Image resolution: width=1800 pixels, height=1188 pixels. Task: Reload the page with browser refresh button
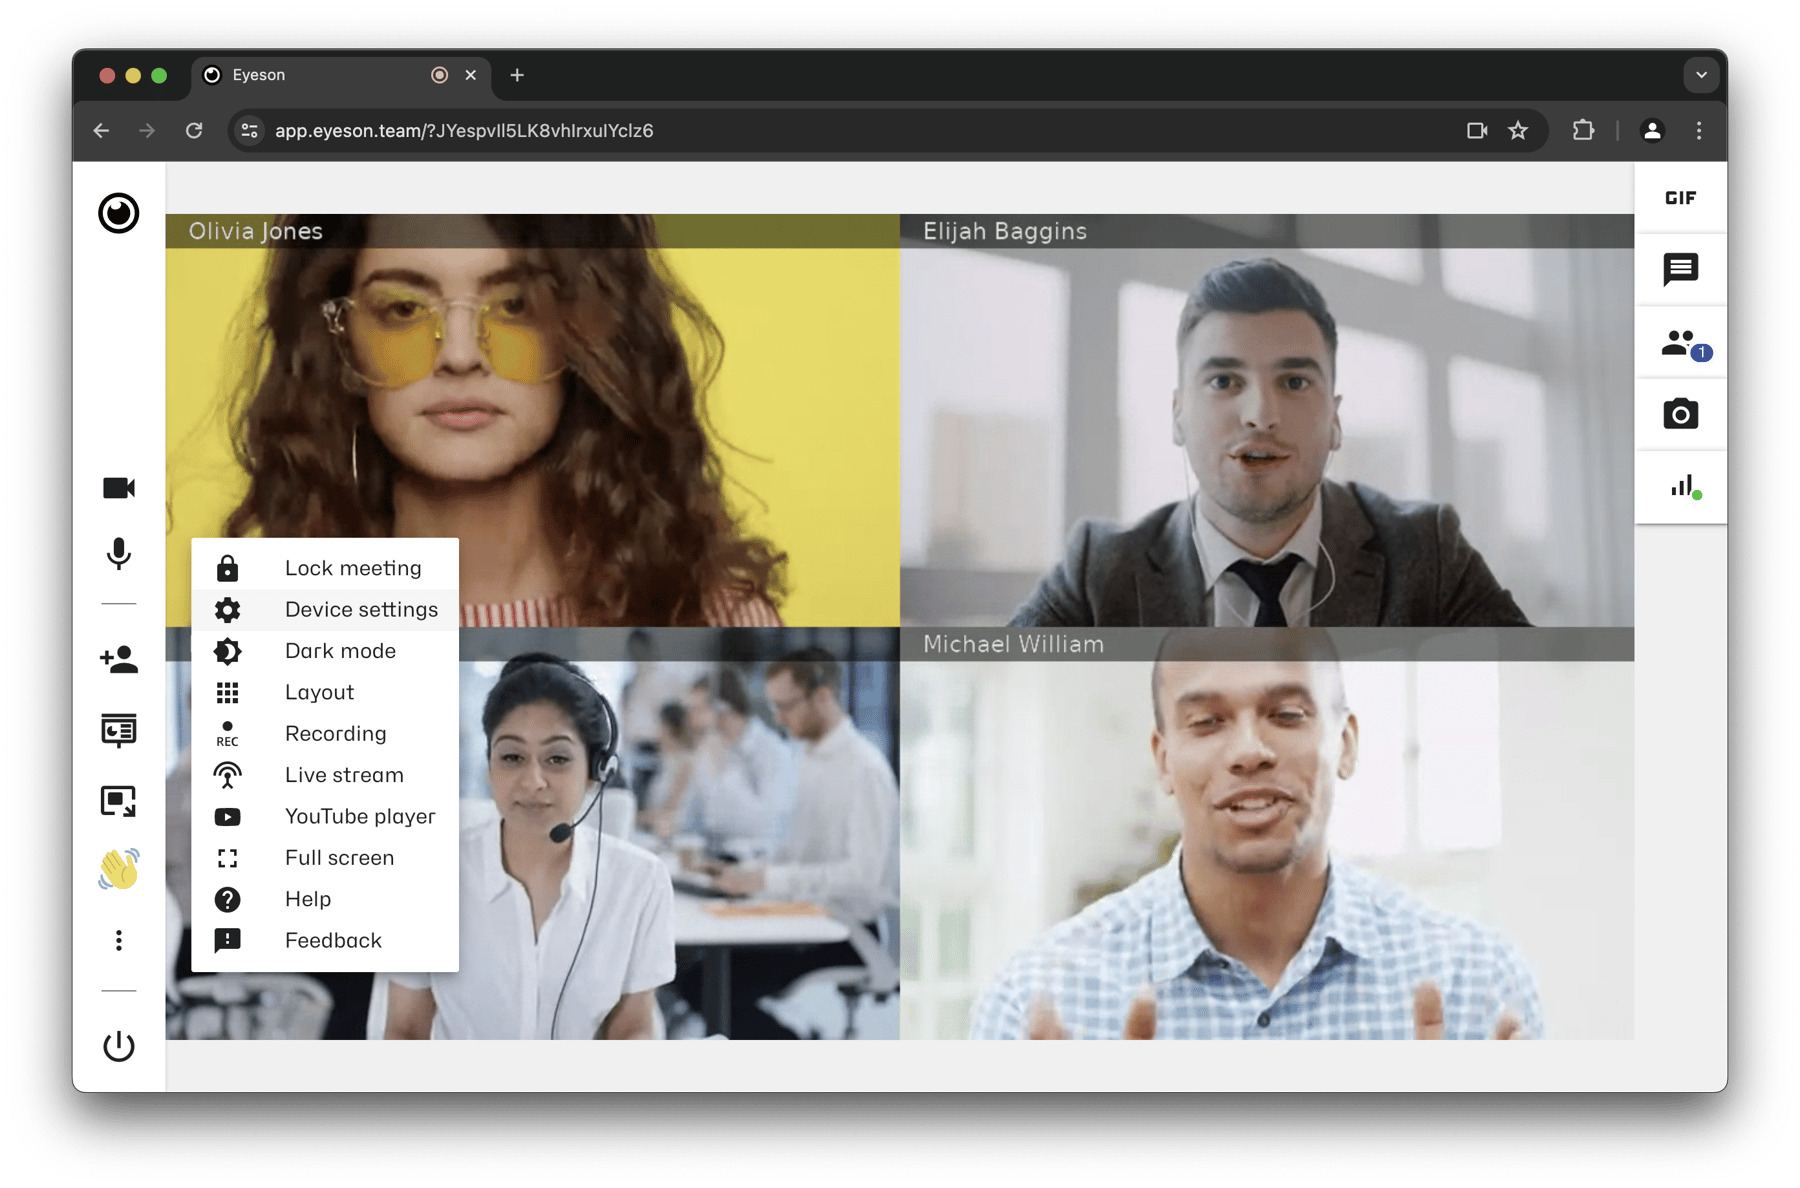[x=194, y=131]
